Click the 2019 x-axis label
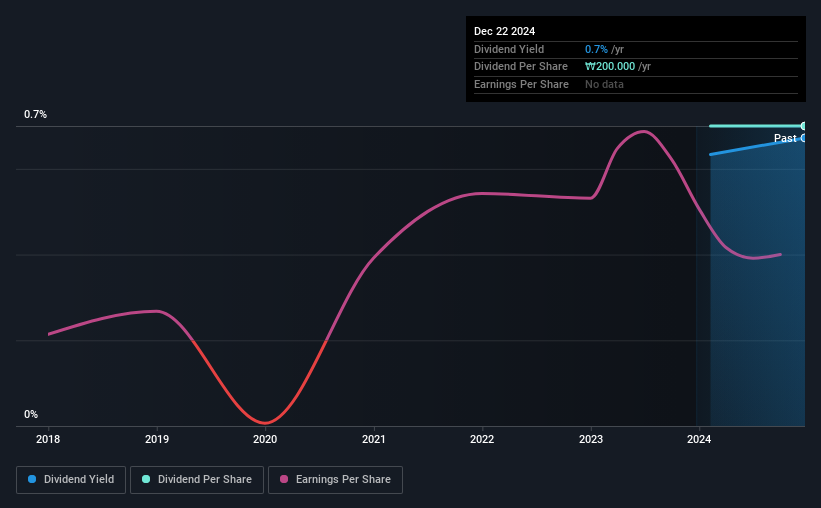 click(x=157, y=439)
